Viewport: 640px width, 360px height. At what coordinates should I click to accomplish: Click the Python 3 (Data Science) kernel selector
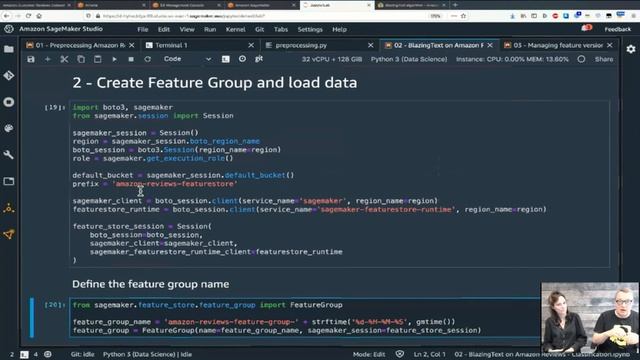(409, 59)
